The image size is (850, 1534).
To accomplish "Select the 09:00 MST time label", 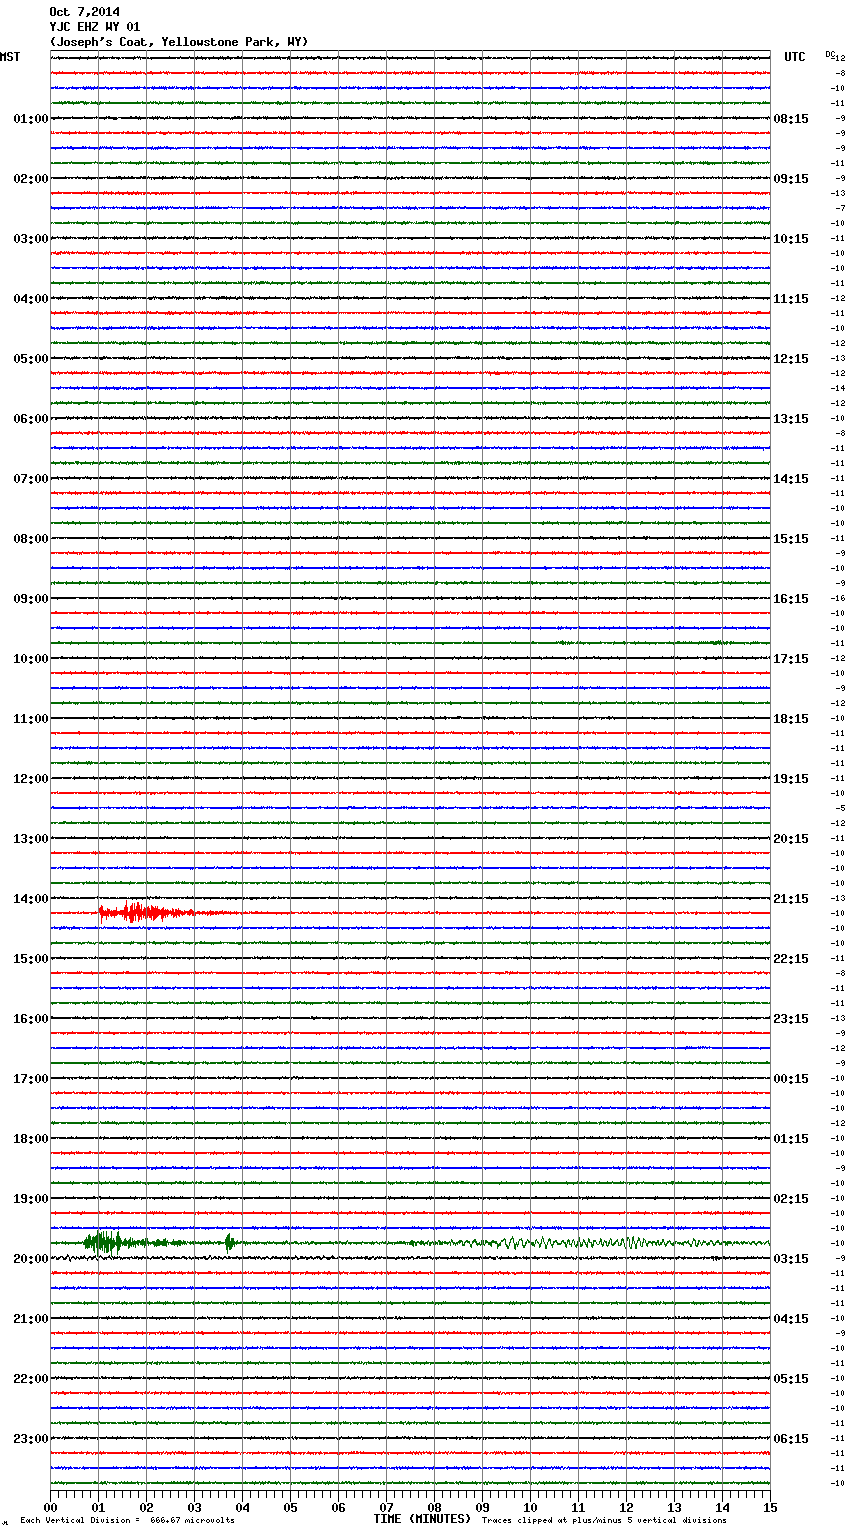I will pos(31,599).
